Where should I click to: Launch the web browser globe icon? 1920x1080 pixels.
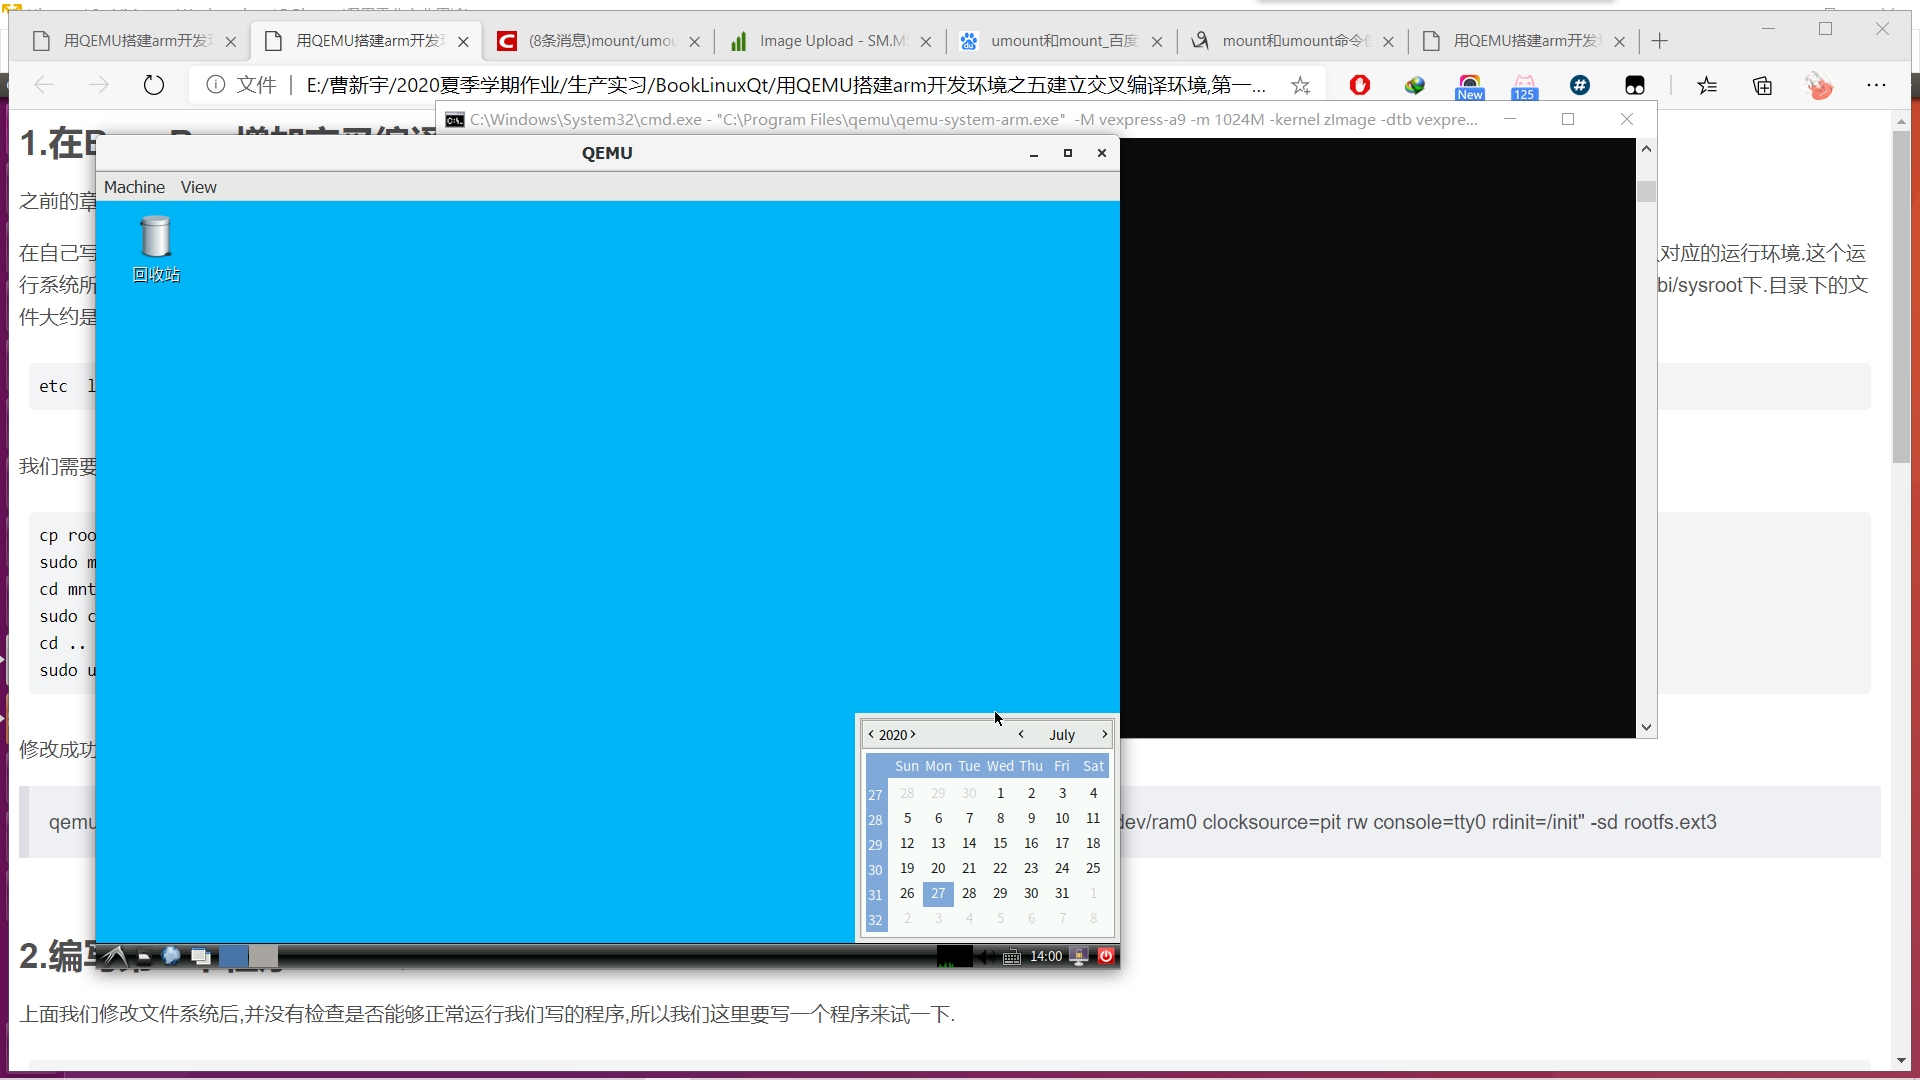tap(171, 956)
